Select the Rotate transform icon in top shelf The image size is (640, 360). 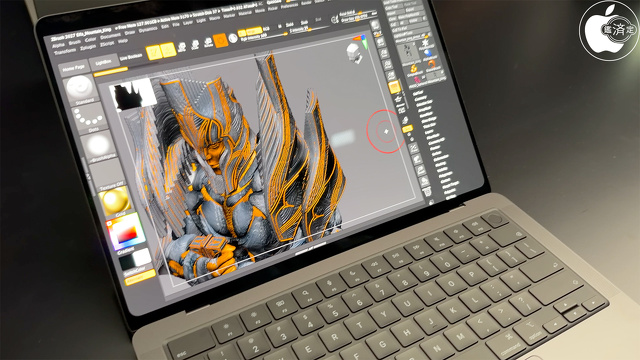click(x=208, y=42)
